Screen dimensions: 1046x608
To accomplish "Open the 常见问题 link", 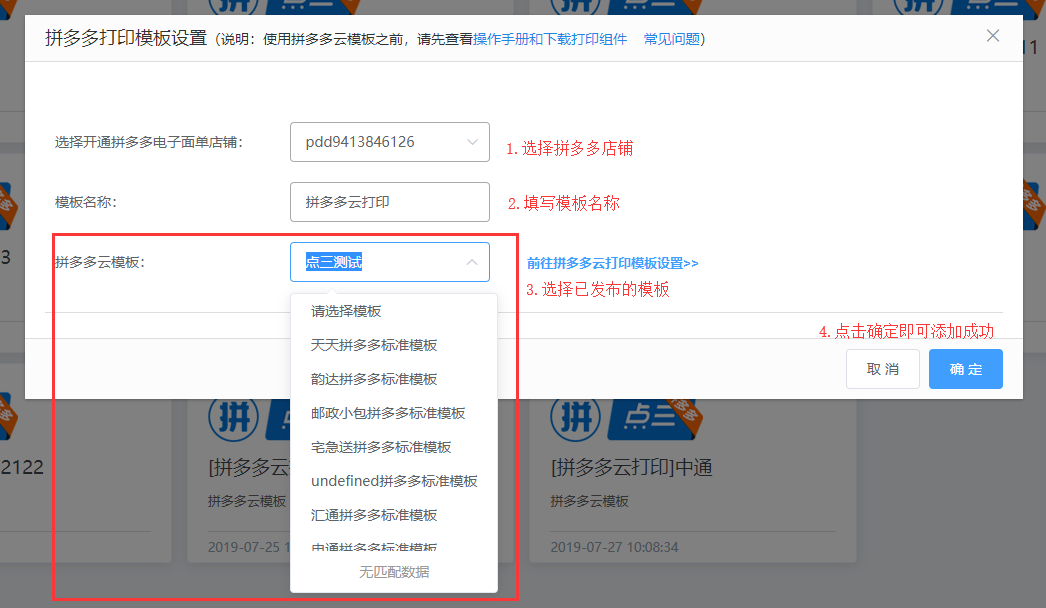I will coord(671,39).
